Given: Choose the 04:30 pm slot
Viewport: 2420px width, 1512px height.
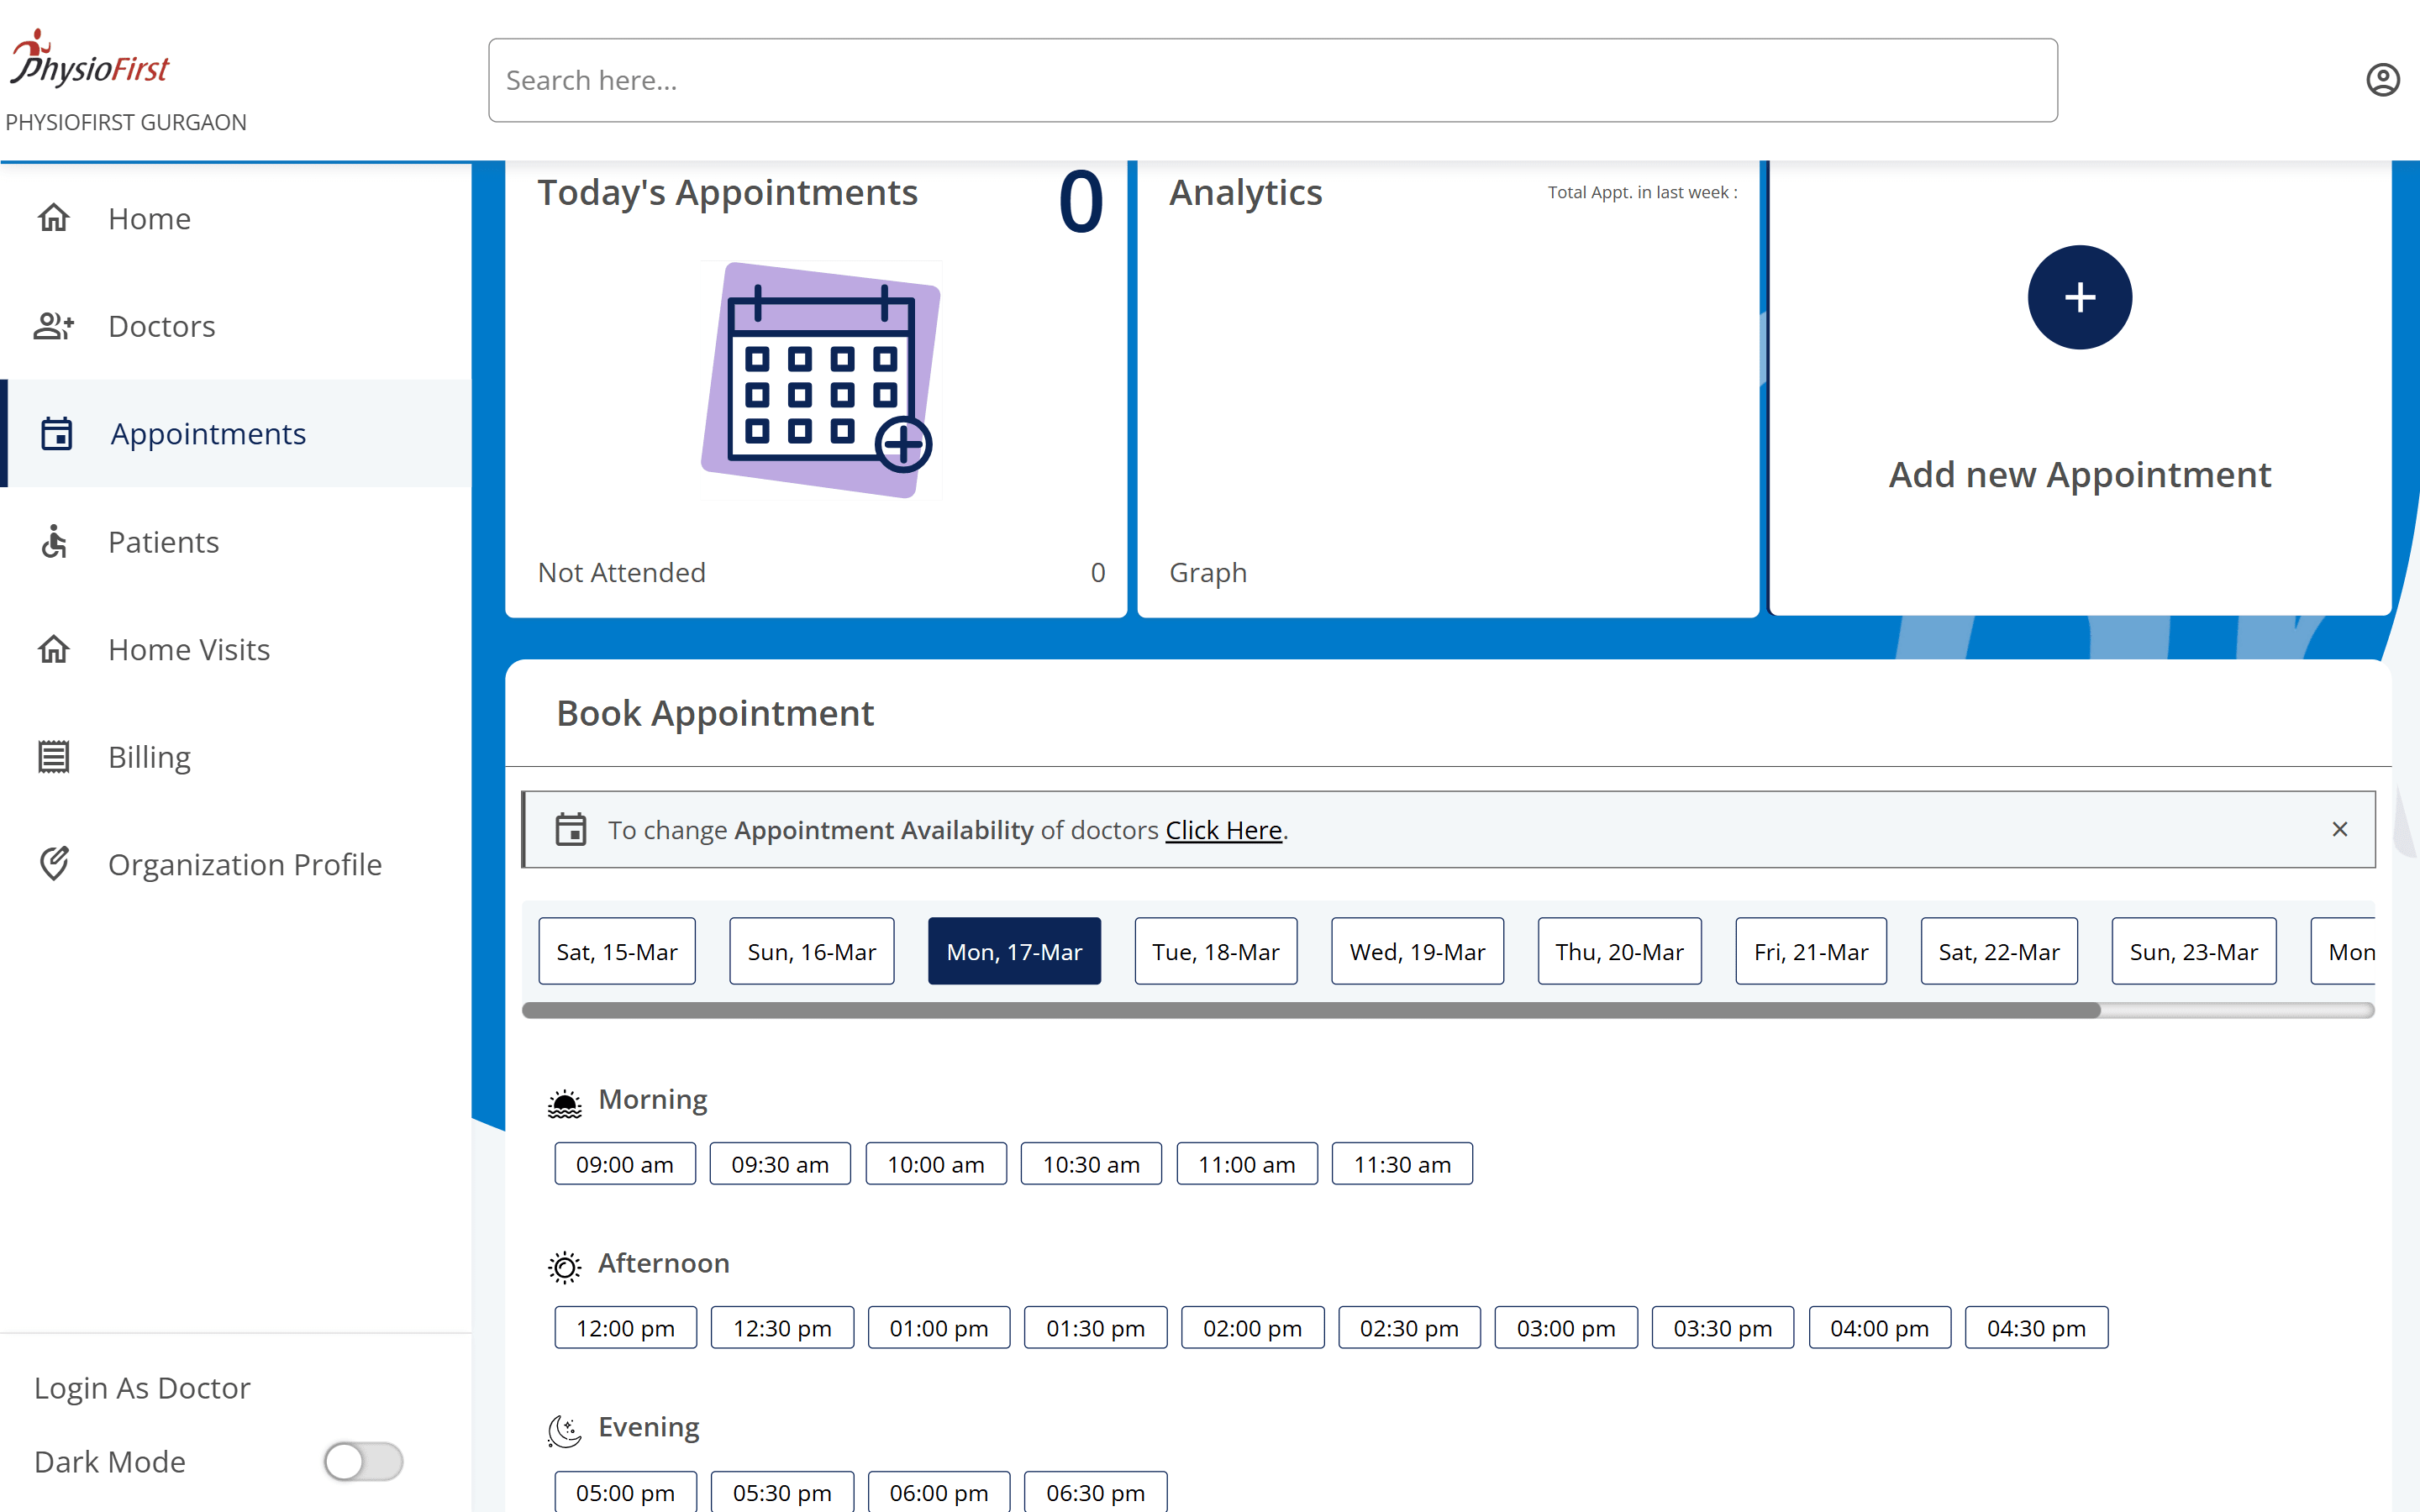Looking at the screenshot, I should coord(2036,1328).
